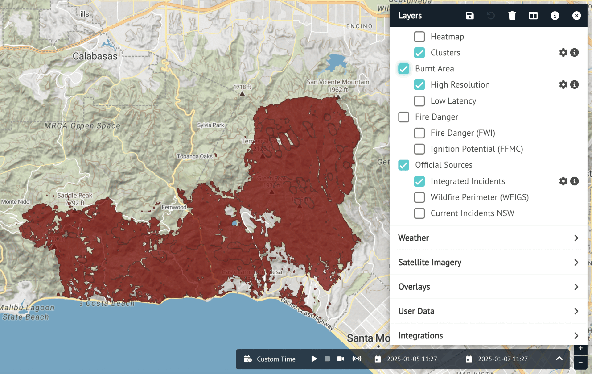The height and width of the screenshot is (380, 592).
Task: Toggle the Fire Danger group checkbox
Action: pyautogui.click(x=403, y=117)
